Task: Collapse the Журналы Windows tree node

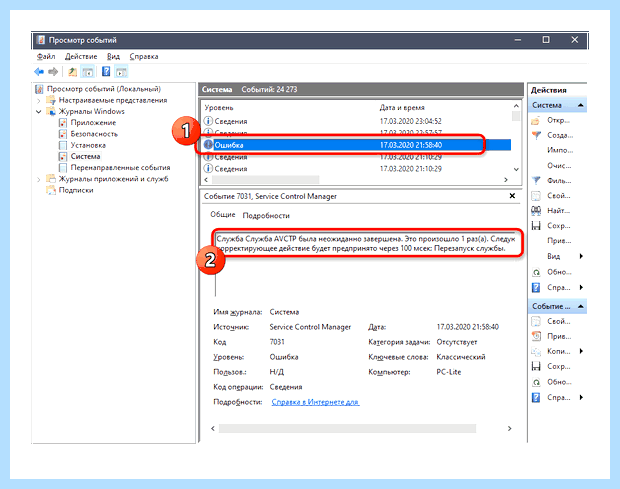Action: click(x=38, y=111)
